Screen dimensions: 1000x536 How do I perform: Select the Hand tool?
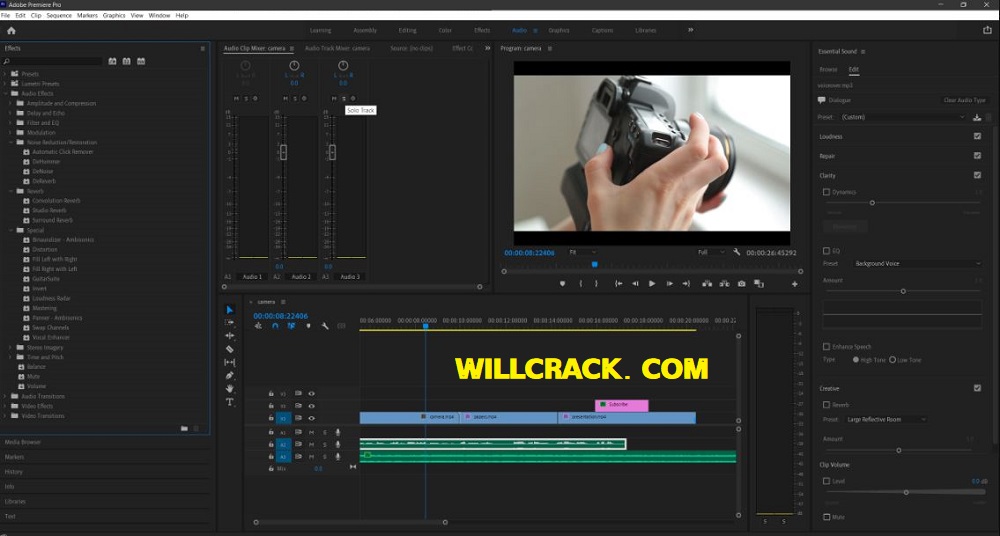pos(230,389)
